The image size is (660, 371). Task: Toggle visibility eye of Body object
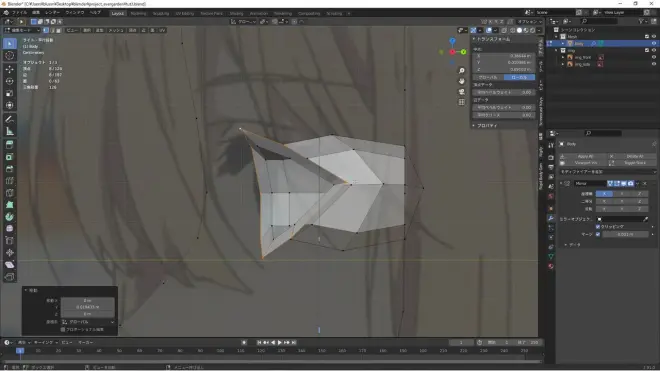click(x=654, y=43)
